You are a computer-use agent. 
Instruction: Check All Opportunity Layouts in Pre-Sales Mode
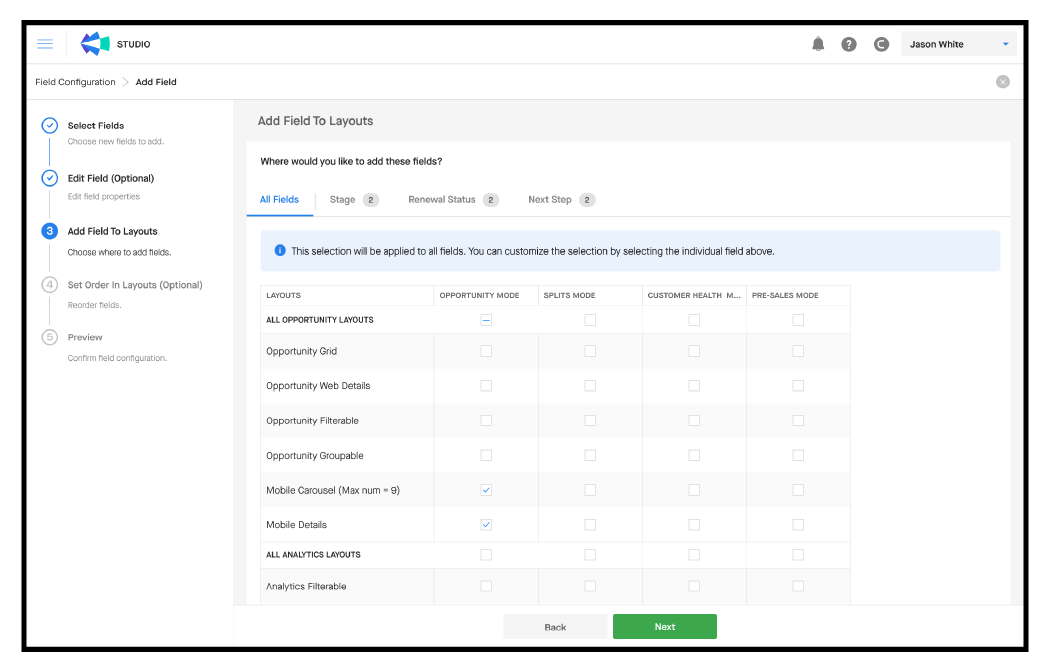click(x=798, y=320)
